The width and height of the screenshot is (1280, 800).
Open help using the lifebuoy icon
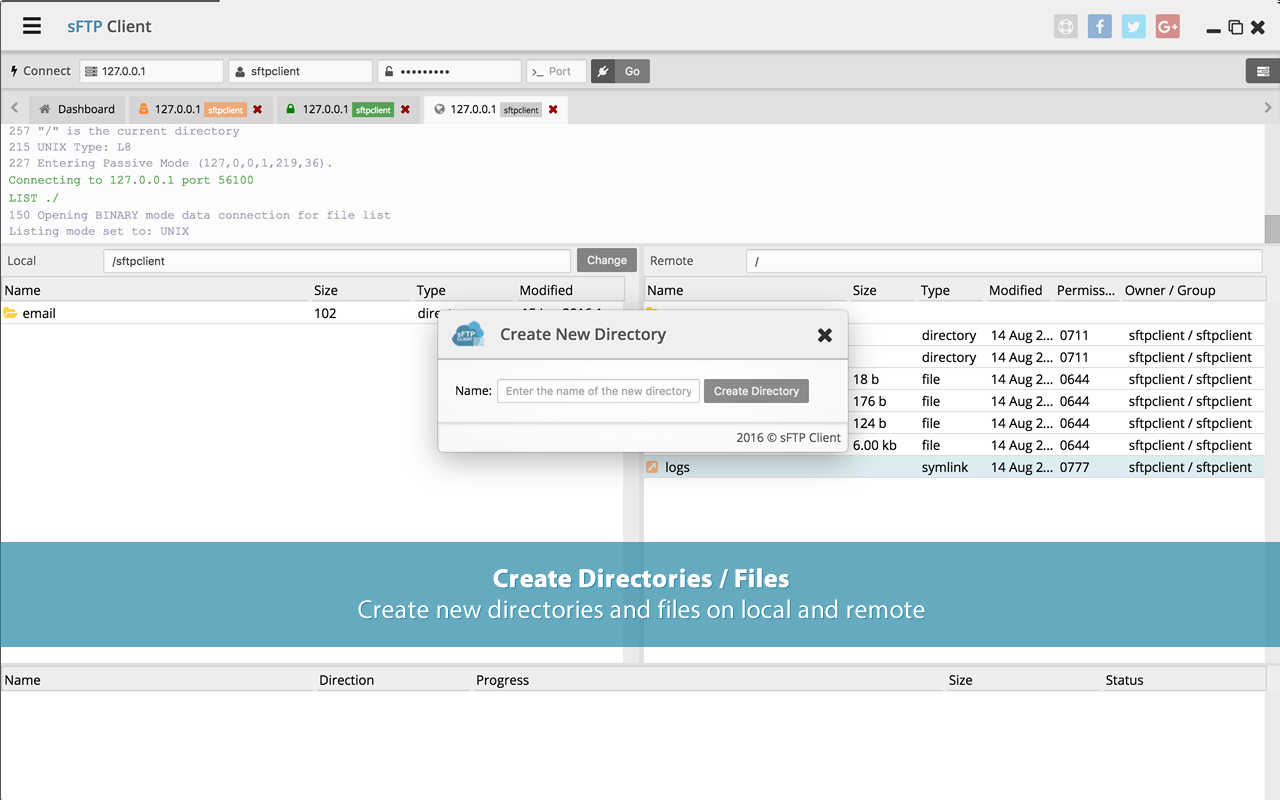point(1065,26)
